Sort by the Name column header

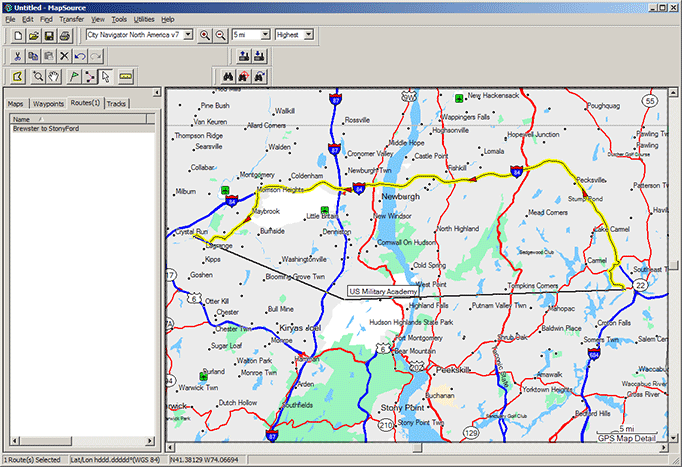pos(78,119)
